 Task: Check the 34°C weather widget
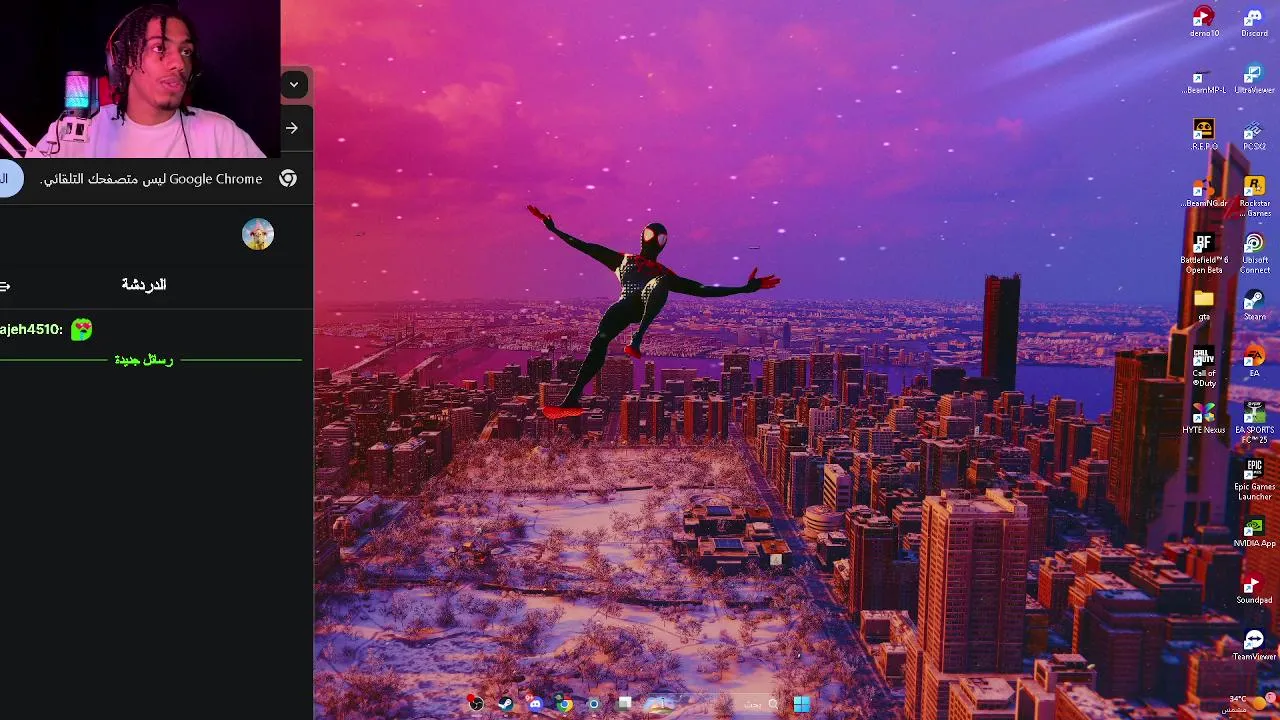coord(1247,703)
